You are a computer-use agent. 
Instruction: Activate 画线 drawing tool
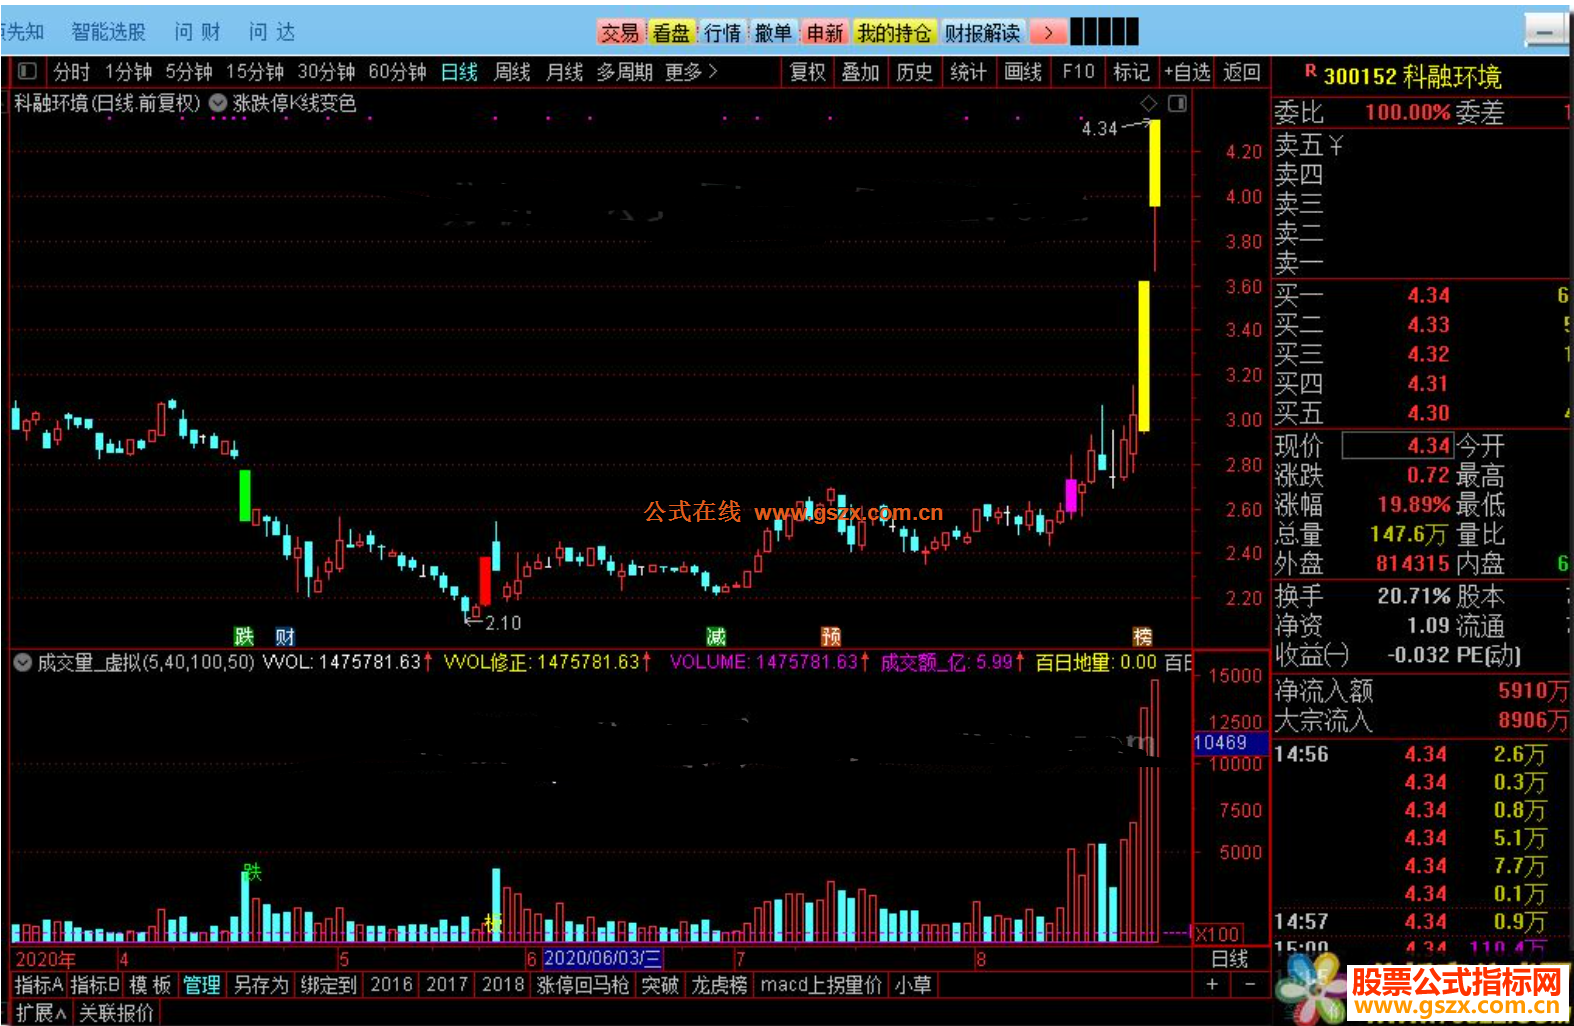1023,72
